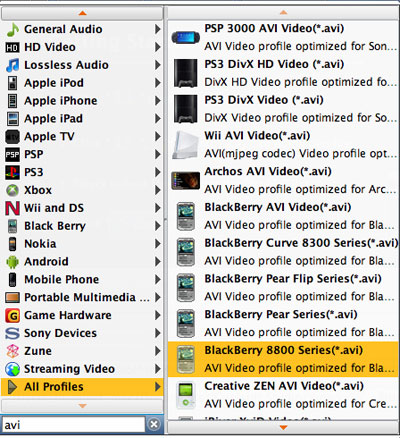Click the Mobile Phone icon

pos(12,280)
